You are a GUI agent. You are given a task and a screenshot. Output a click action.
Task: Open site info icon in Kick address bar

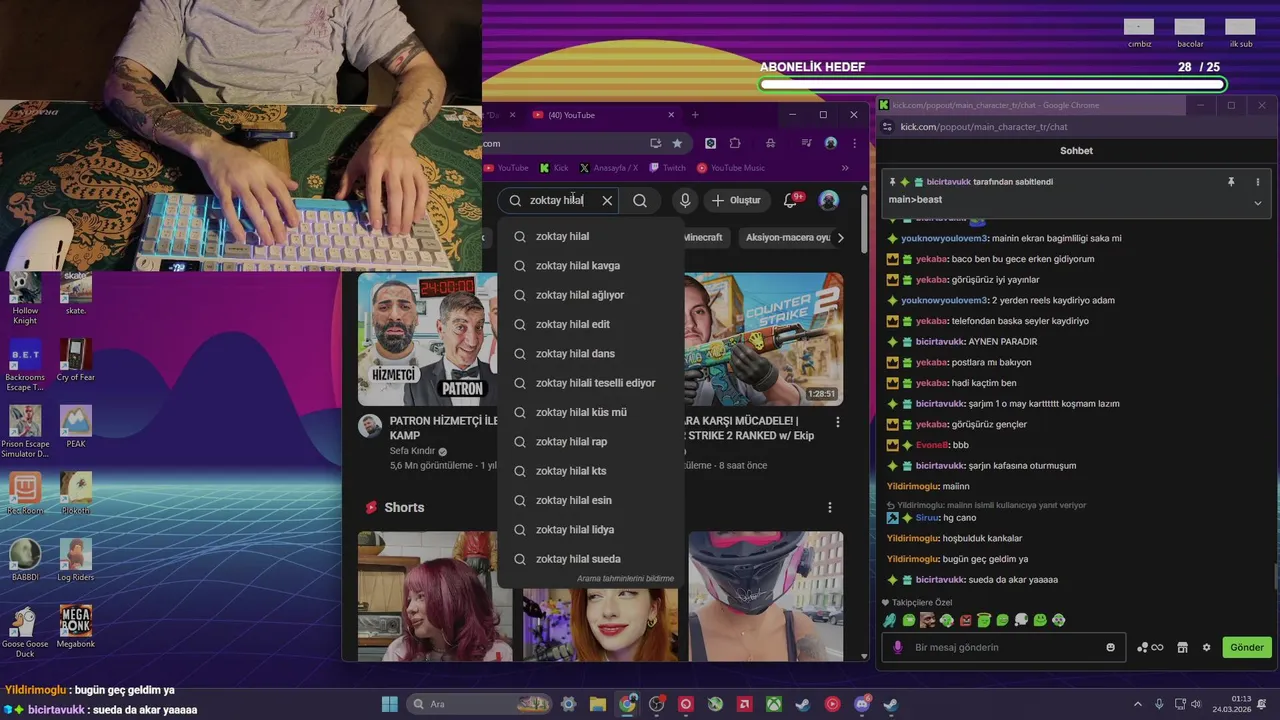tap(887, 127)
